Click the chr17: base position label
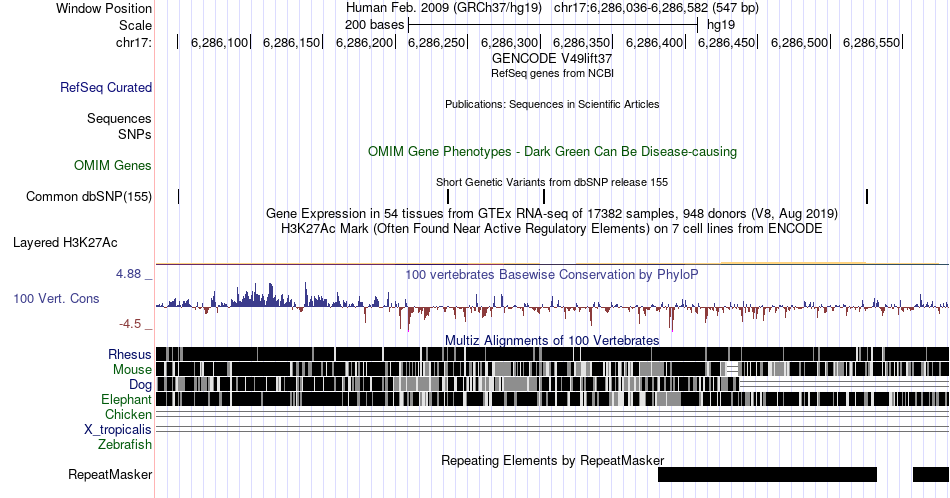This screenshot has height=498, width=950. click(x=134, y=42)
